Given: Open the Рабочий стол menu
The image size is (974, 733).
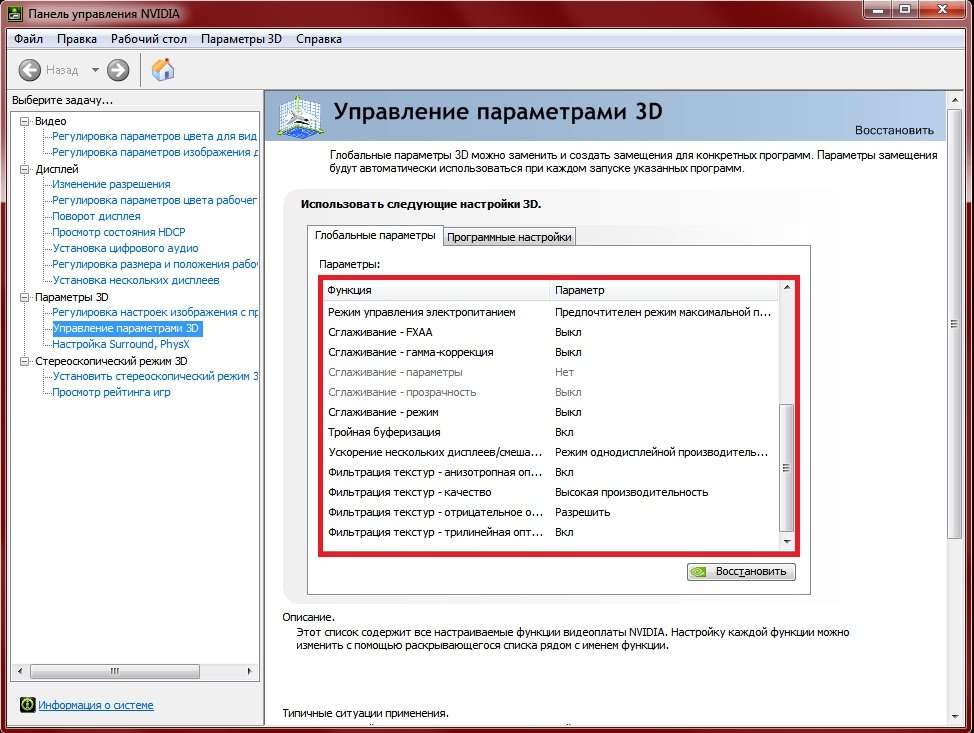Looking at the screenshot, I should (x=148, y=39).
